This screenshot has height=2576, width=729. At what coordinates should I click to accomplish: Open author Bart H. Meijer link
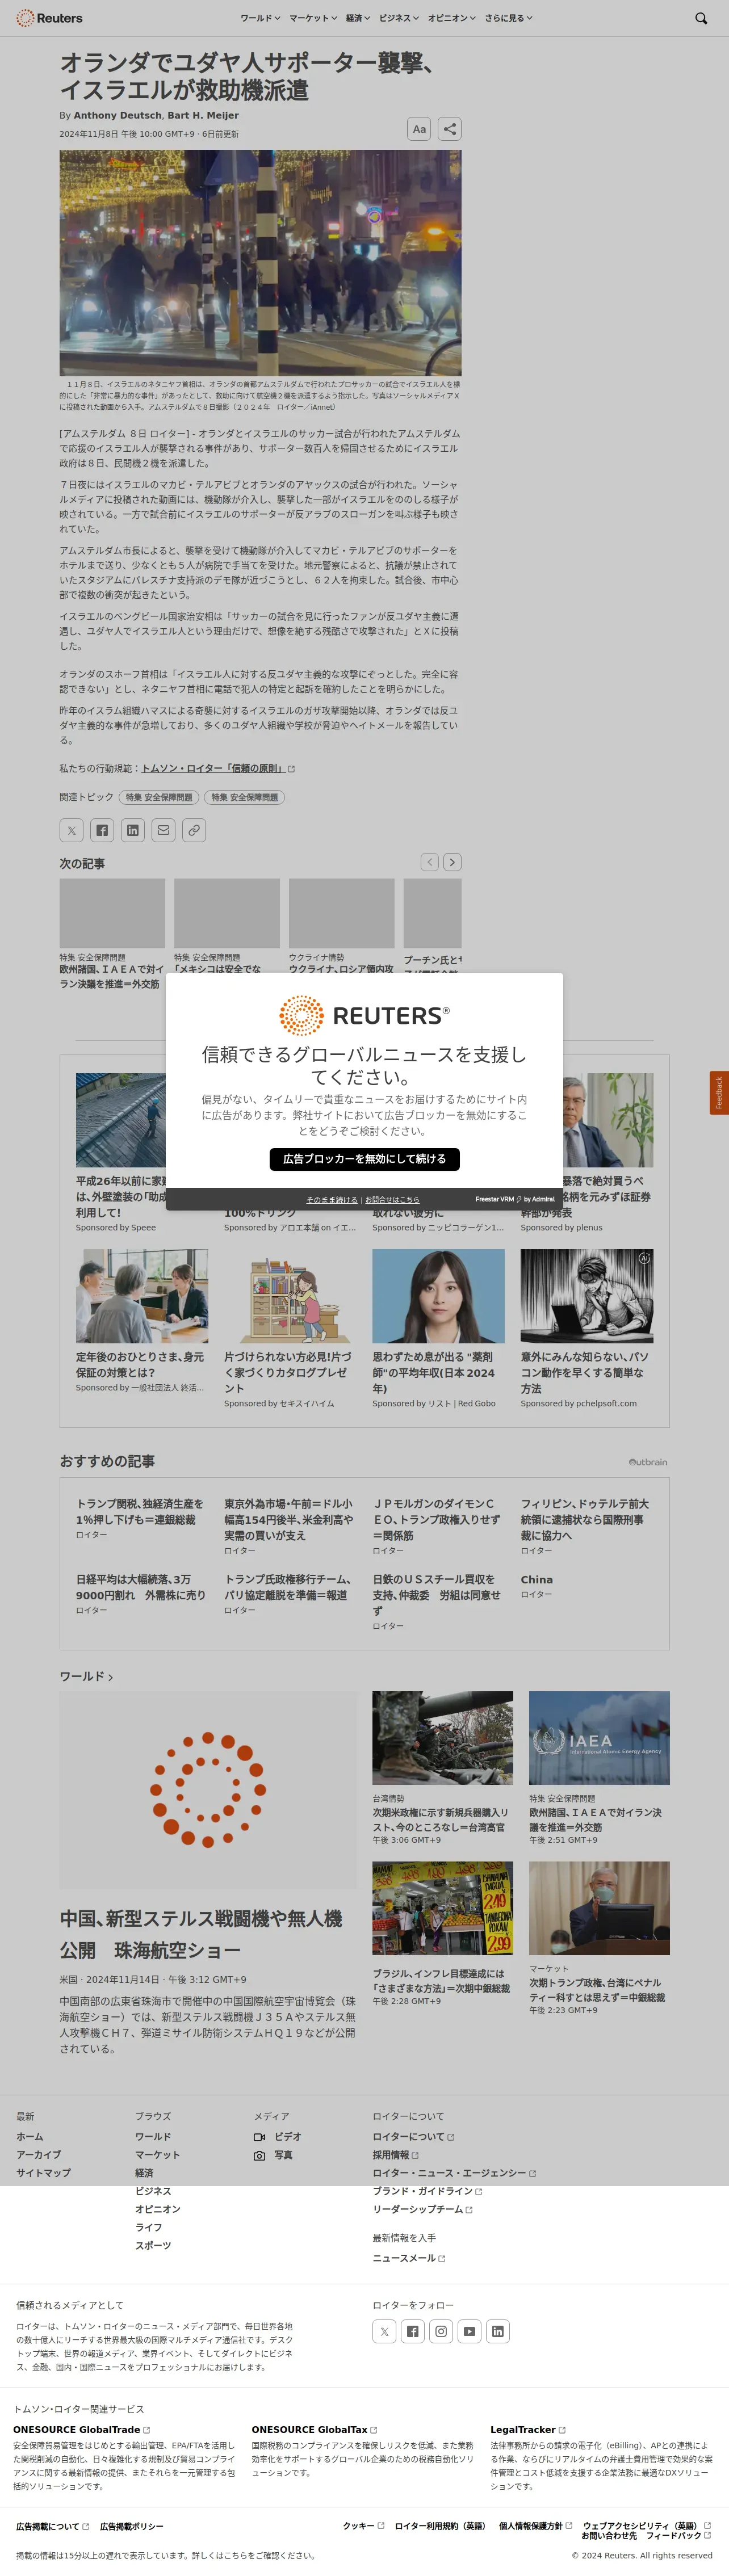tap(203, 115)
